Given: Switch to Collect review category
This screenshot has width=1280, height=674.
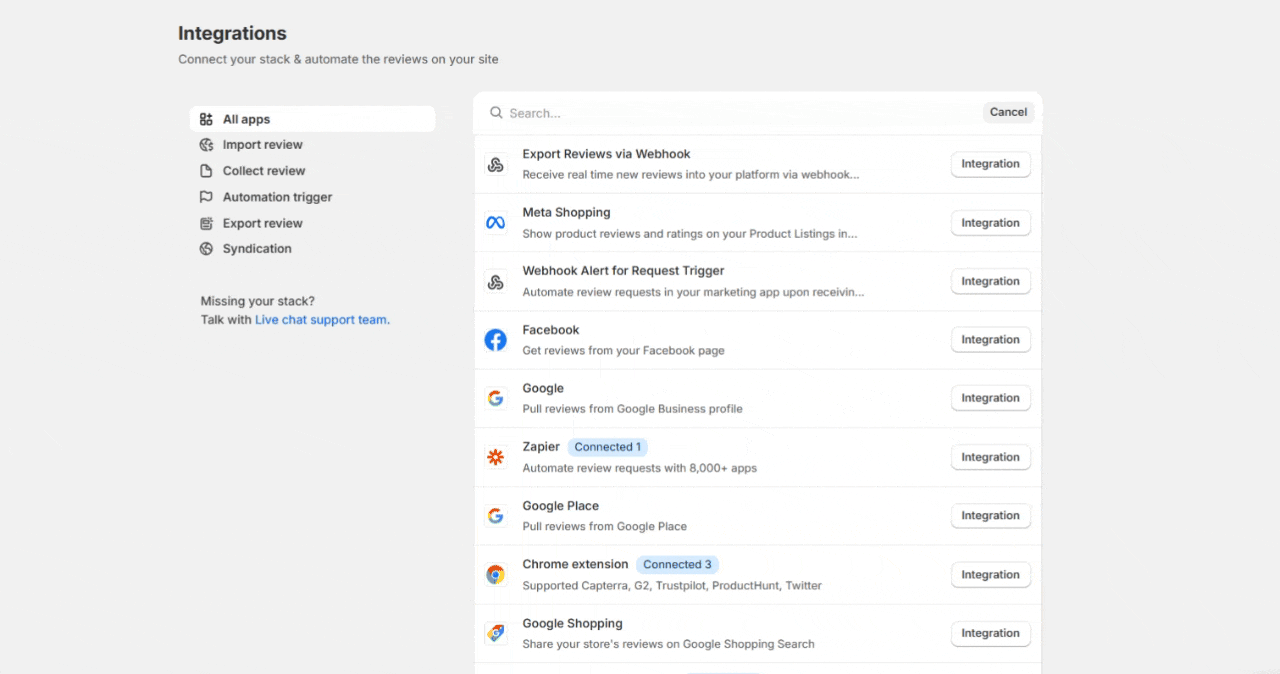Looking at the screenshot, I should click(264, 171).
